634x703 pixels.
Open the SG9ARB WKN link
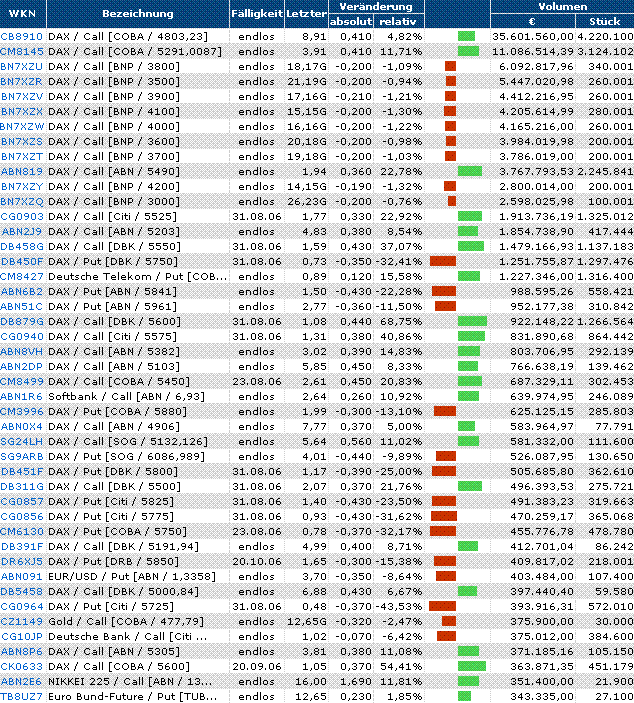tap(22, 457)
